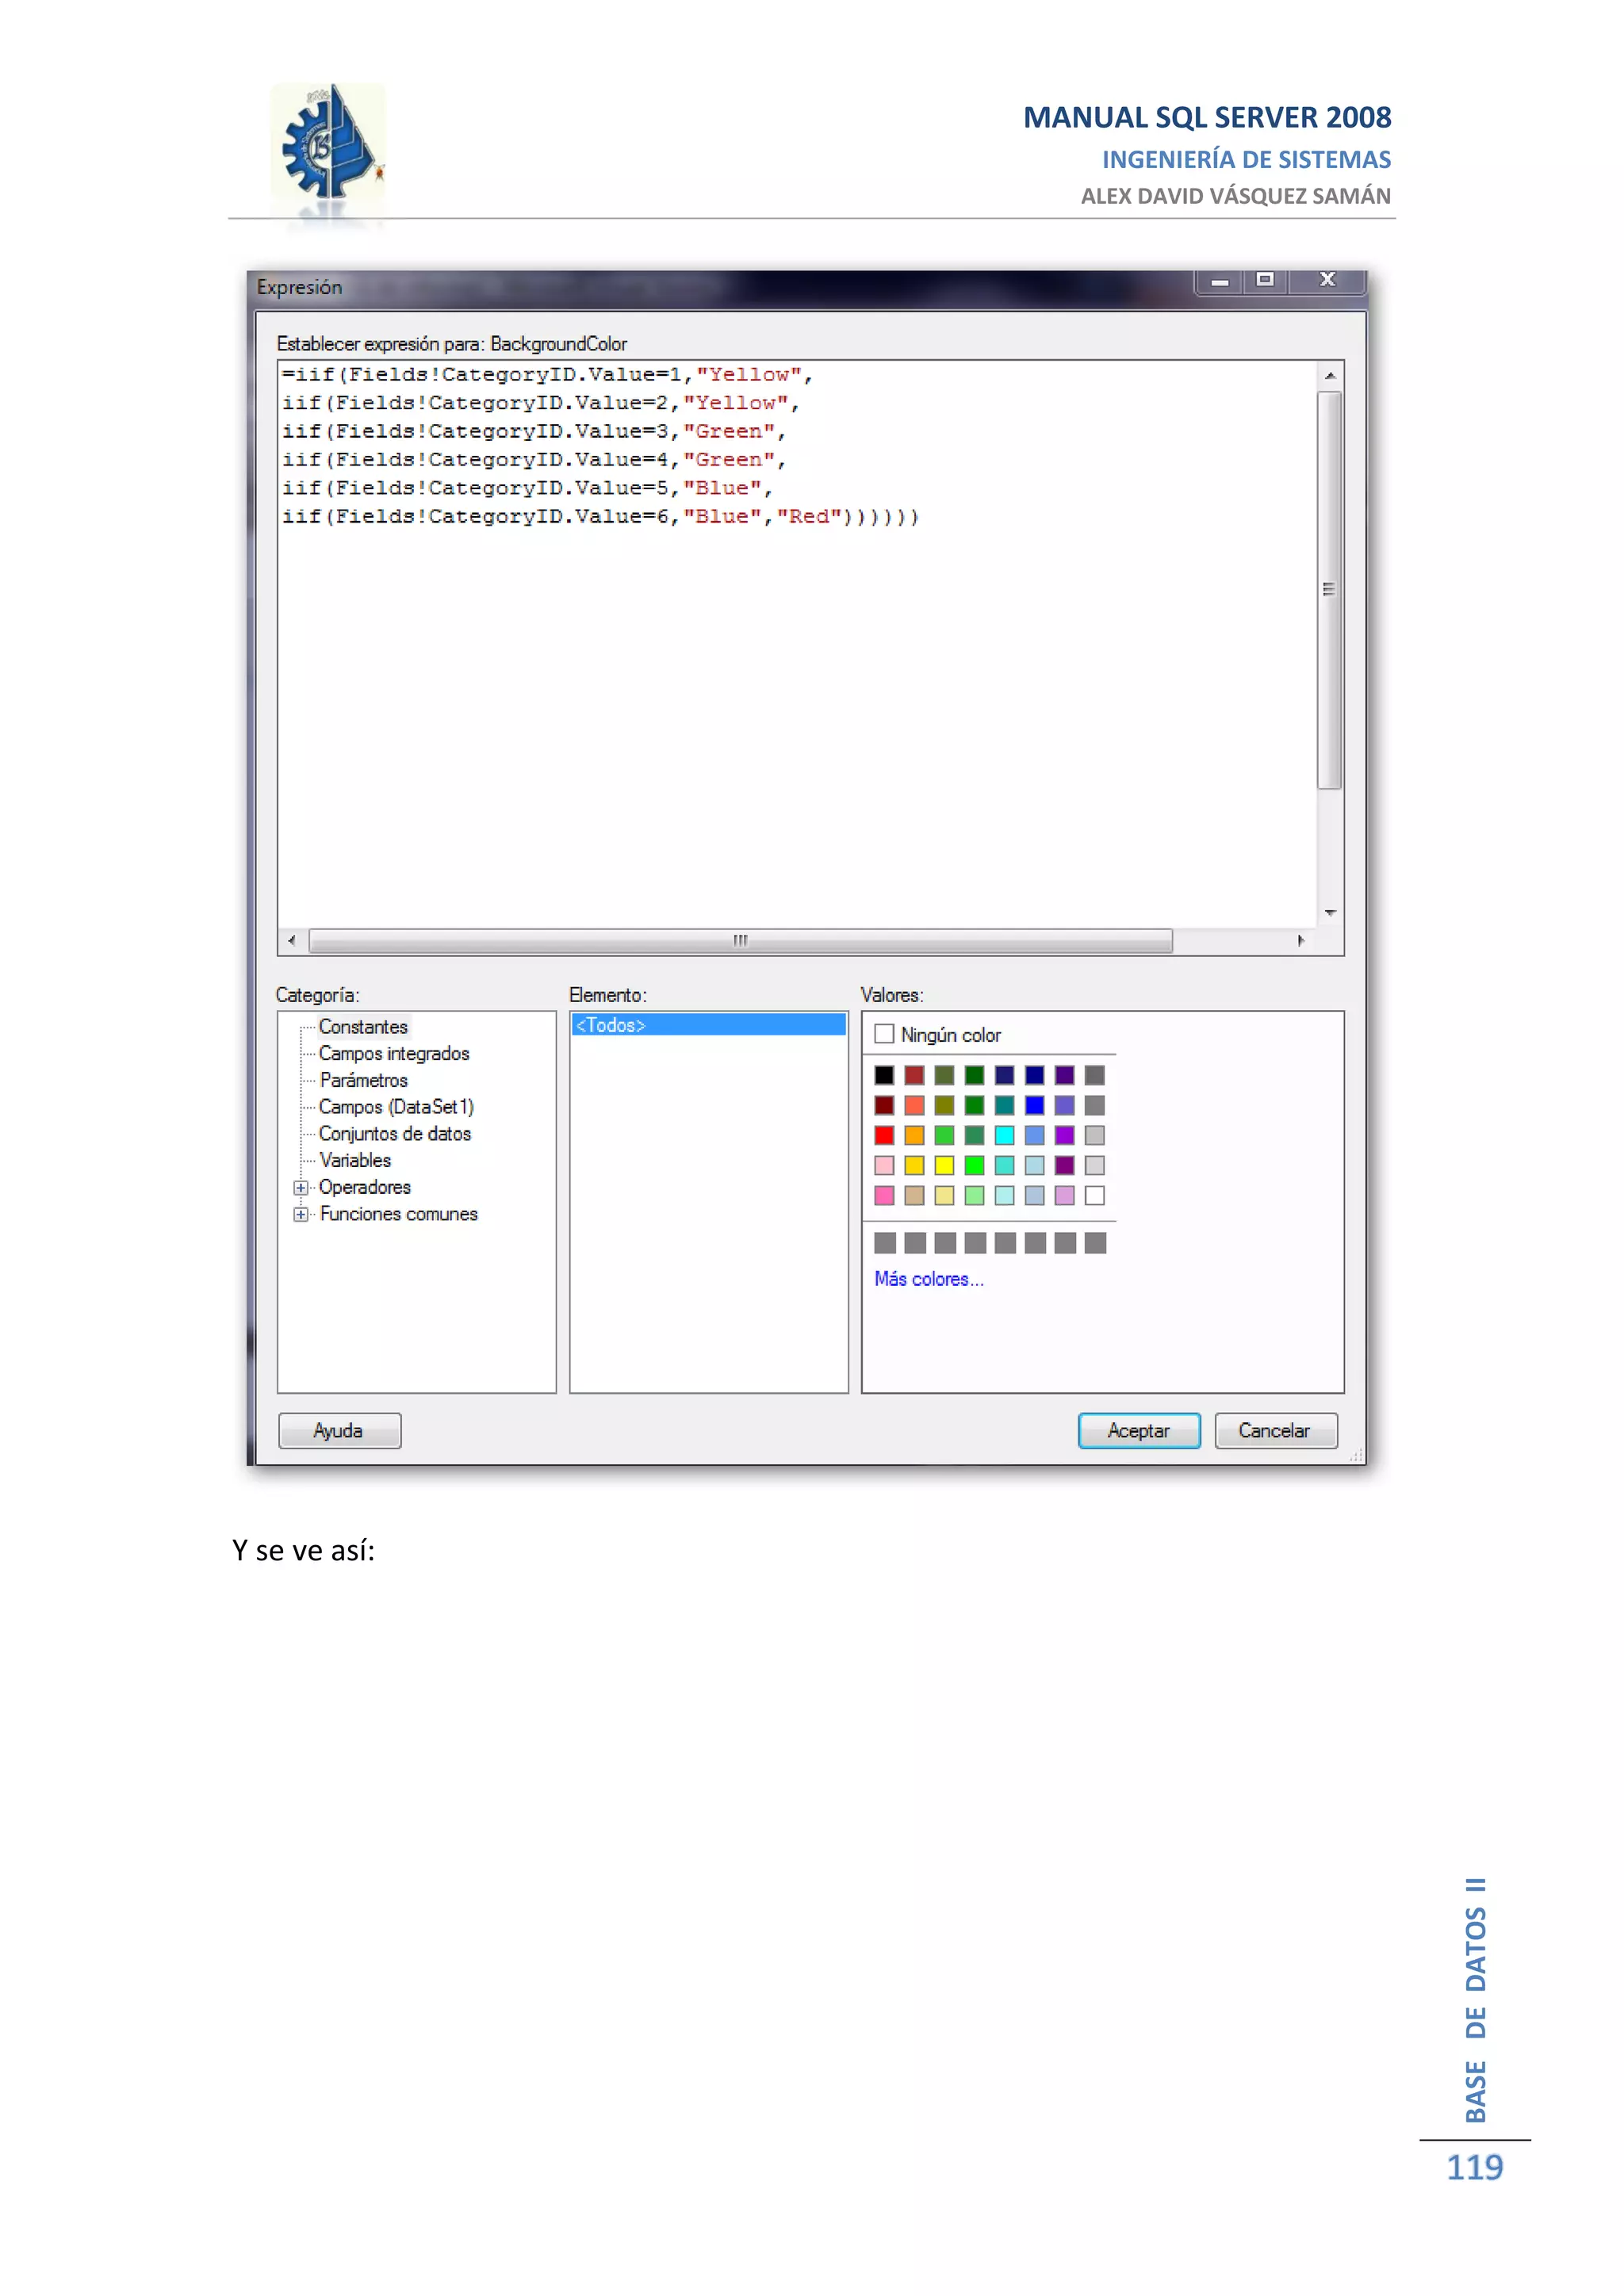Select Funciones comunes label in tree
The image size is (1624, 2296).
click(x=399, y=1214)
